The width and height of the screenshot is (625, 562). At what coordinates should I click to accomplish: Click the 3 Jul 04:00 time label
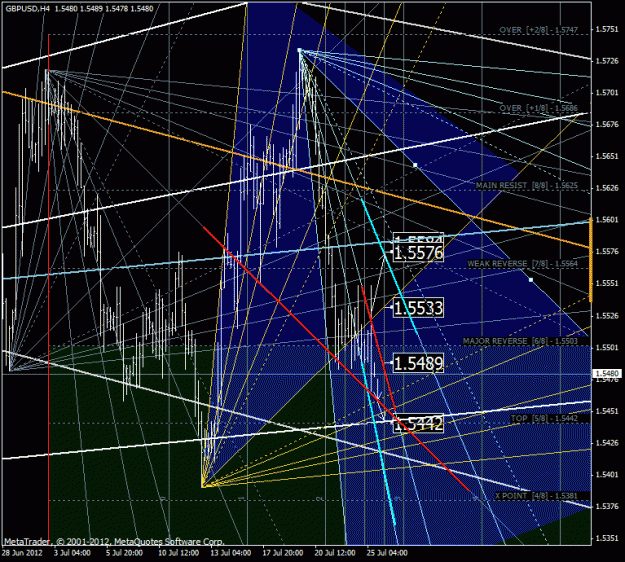tap(72, 553)
